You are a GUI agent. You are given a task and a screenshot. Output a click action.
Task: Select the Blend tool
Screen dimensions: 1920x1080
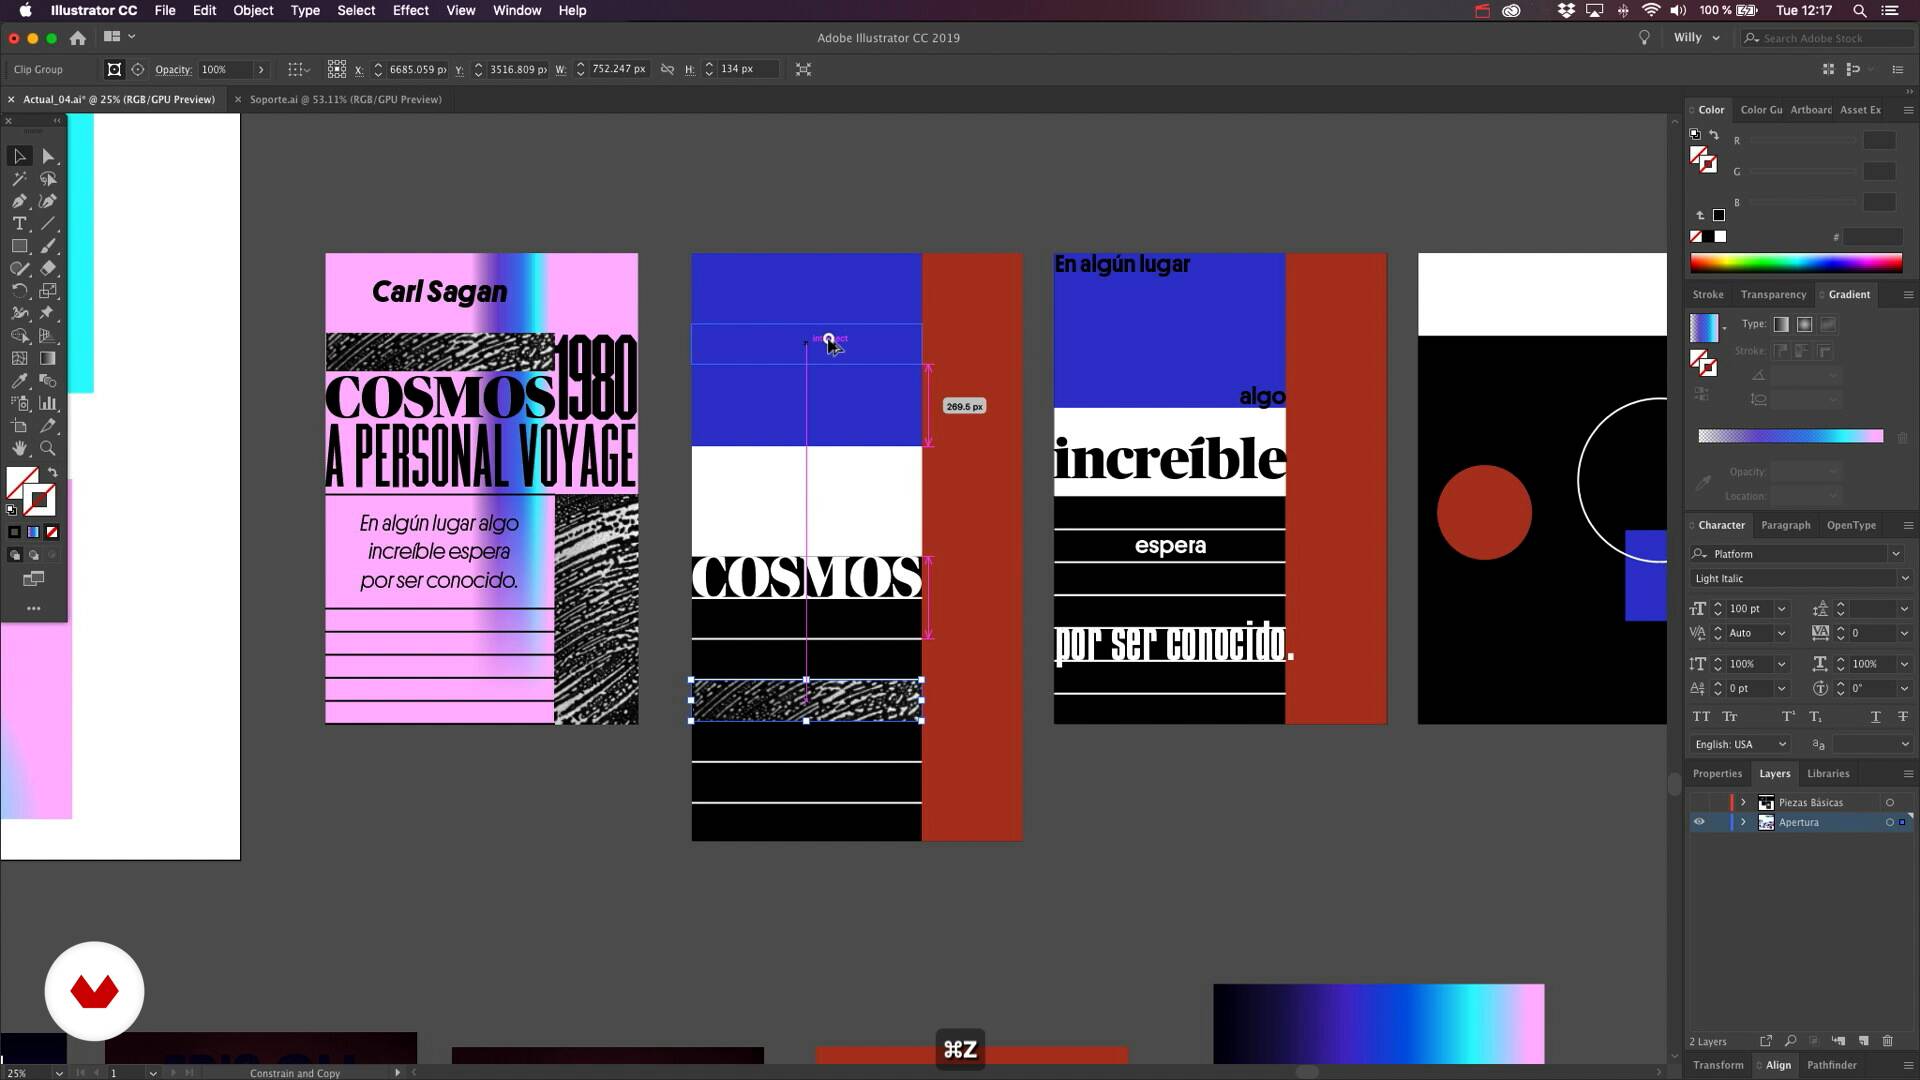tap(48, 381)
